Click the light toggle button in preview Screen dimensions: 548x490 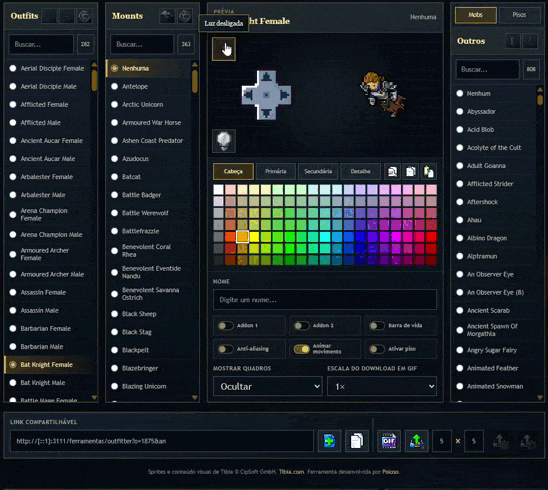coord(224,49)
